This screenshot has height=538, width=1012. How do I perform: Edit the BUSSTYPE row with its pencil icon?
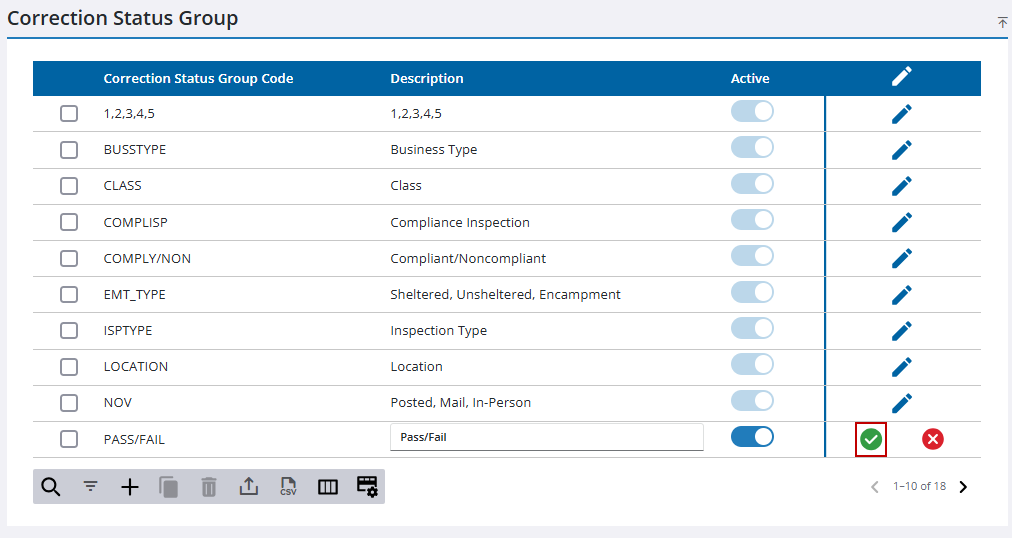coord(902,150)
